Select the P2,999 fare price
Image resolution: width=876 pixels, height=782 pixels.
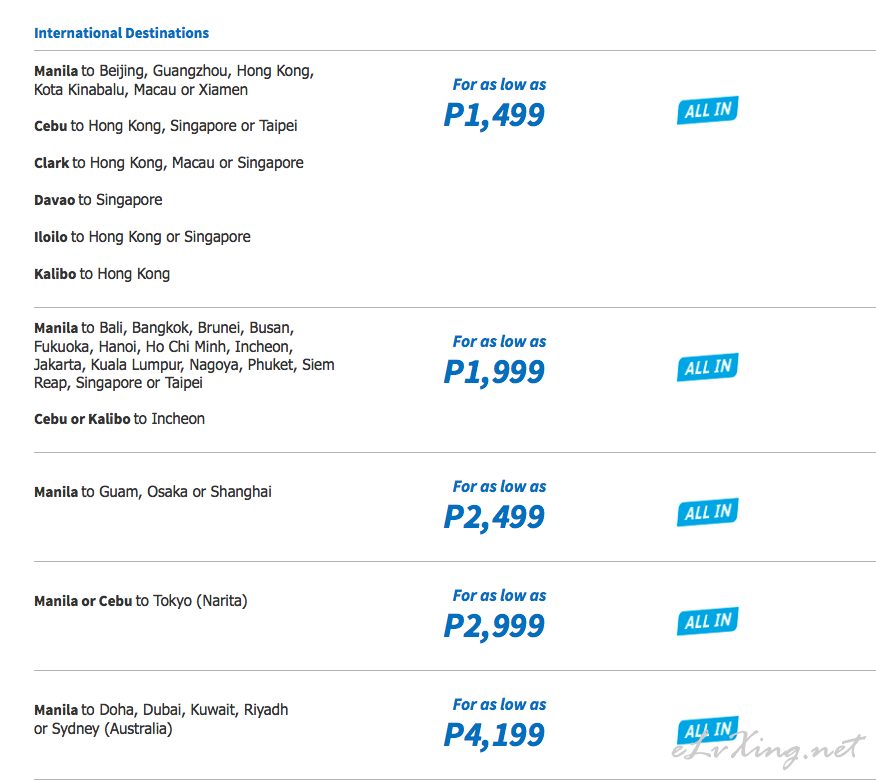[x=494, y=626]
